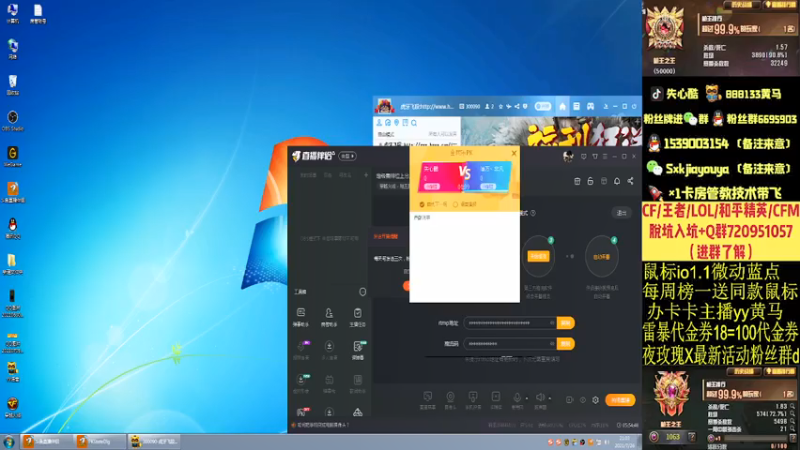800x450 pixels.
Task: Click the speaker volume icon in bottom bar
Action: [x=540, y=398]
